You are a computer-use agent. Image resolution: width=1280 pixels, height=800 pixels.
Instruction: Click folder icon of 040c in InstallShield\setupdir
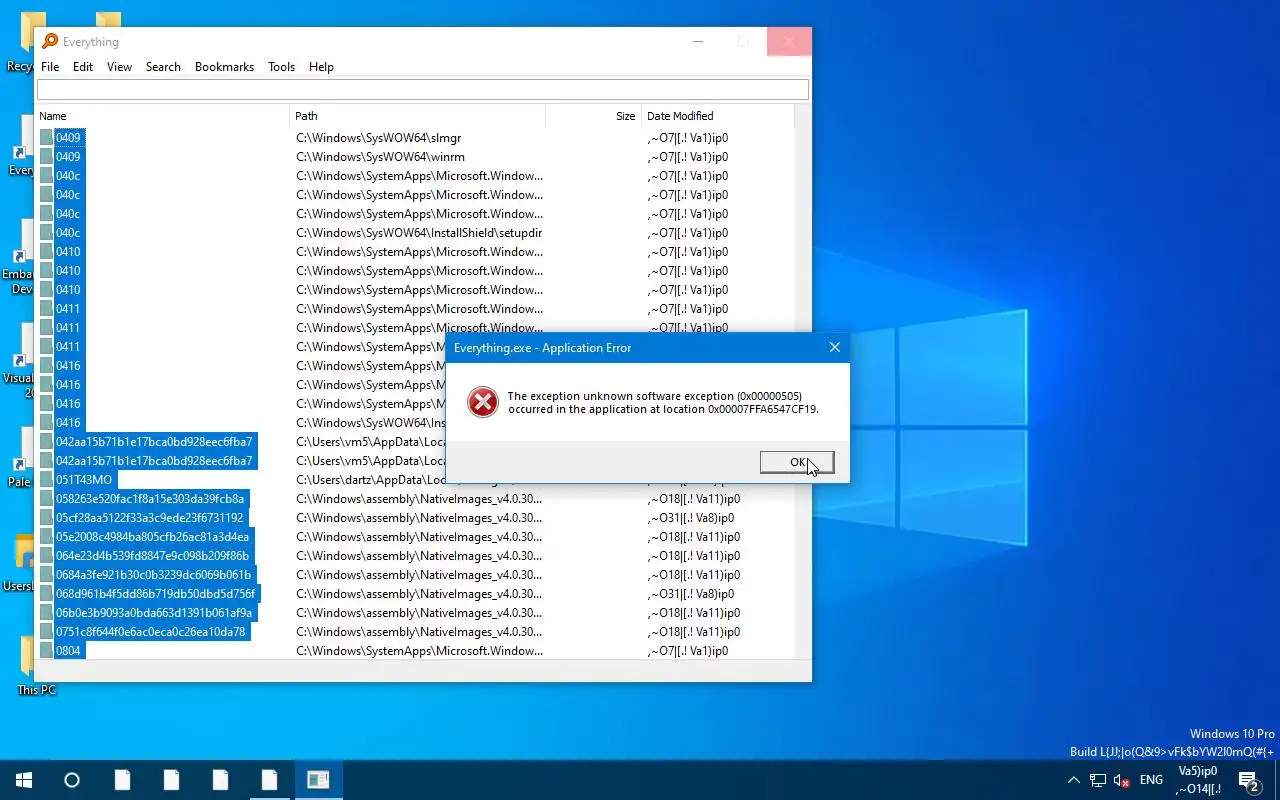(x=46, y=233)
